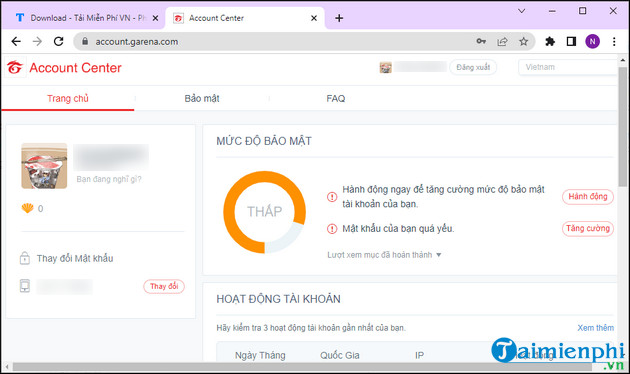Open the saved password key icon
Screen dimensions: 630x374
(x=481, y=41)
